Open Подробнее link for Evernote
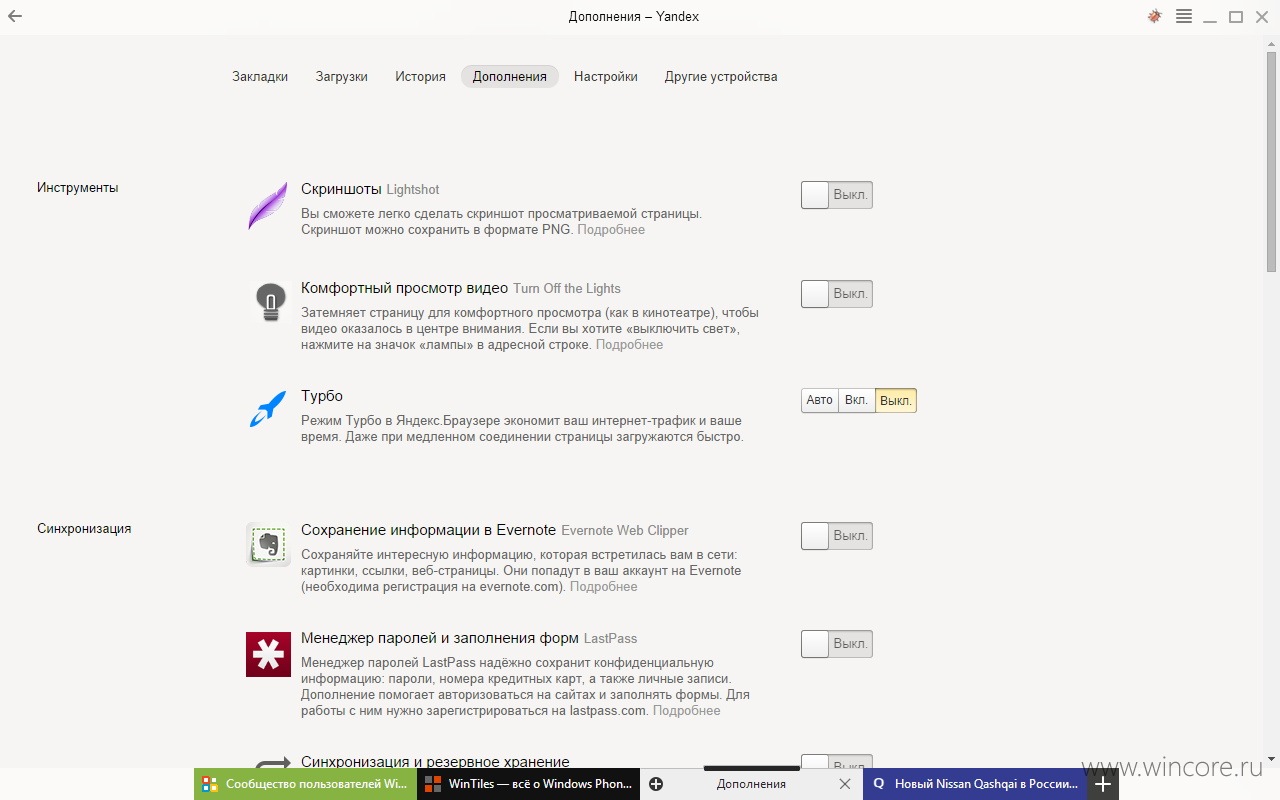The image size is (1280, 800). [603, 587]
